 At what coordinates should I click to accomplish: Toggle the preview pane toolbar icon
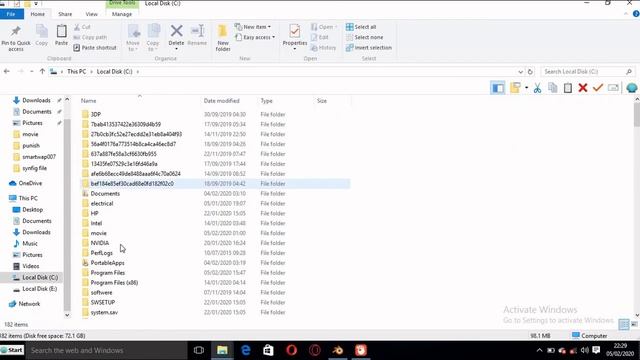pos(498,88)
